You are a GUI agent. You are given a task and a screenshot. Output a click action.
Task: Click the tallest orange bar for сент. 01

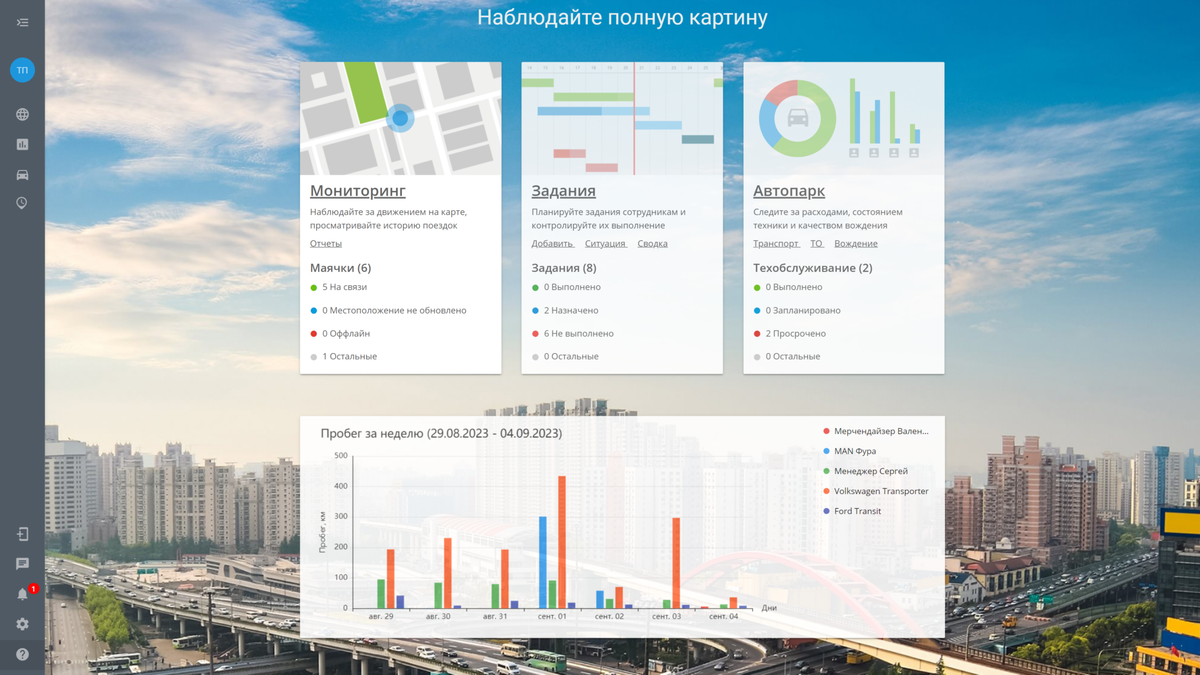coord(562,542)
